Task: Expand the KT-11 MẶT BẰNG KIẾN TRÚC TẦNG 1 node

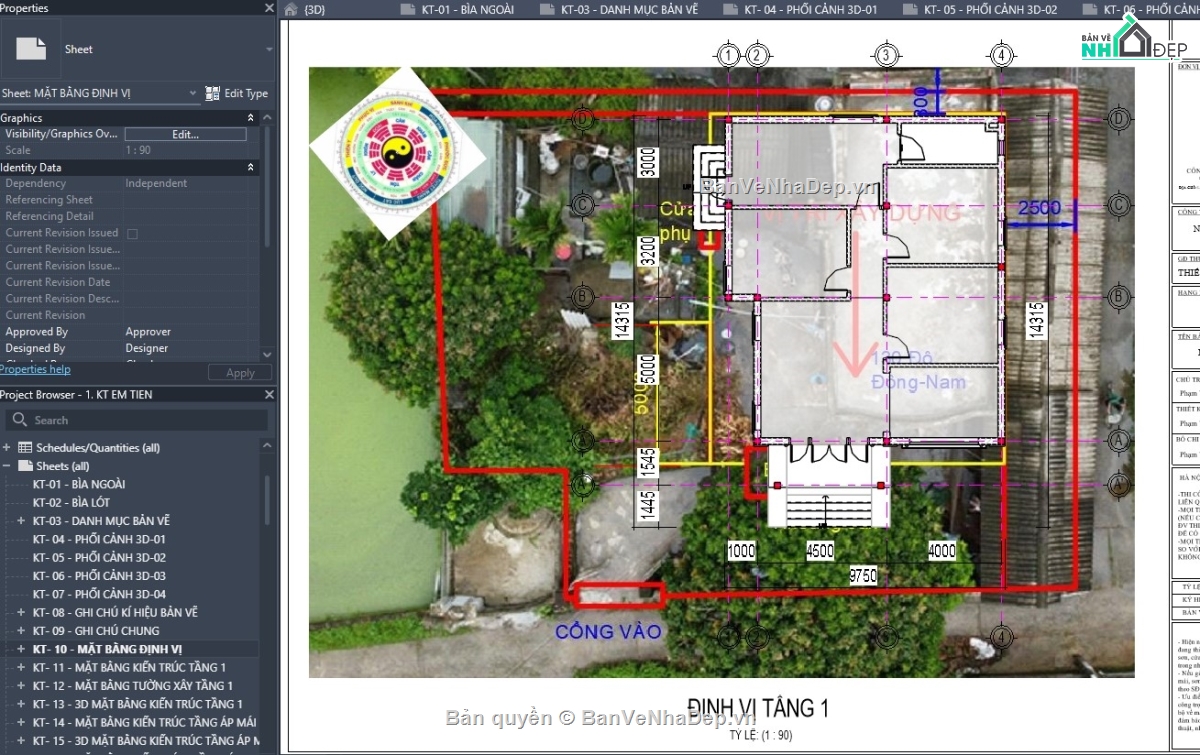Action: point(21,667)
